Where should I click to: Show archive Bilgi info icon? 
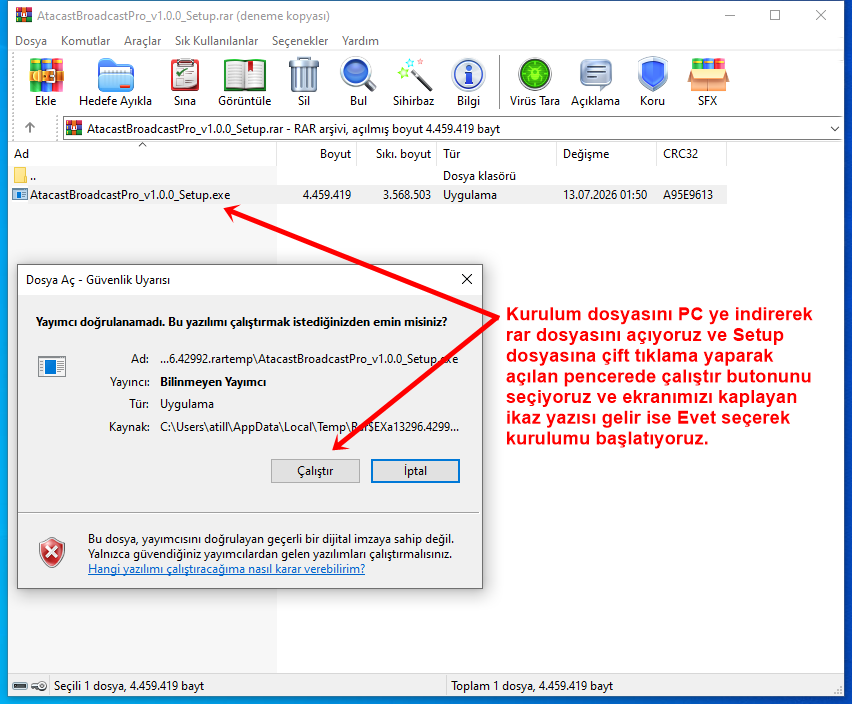[x=468, y=75]
